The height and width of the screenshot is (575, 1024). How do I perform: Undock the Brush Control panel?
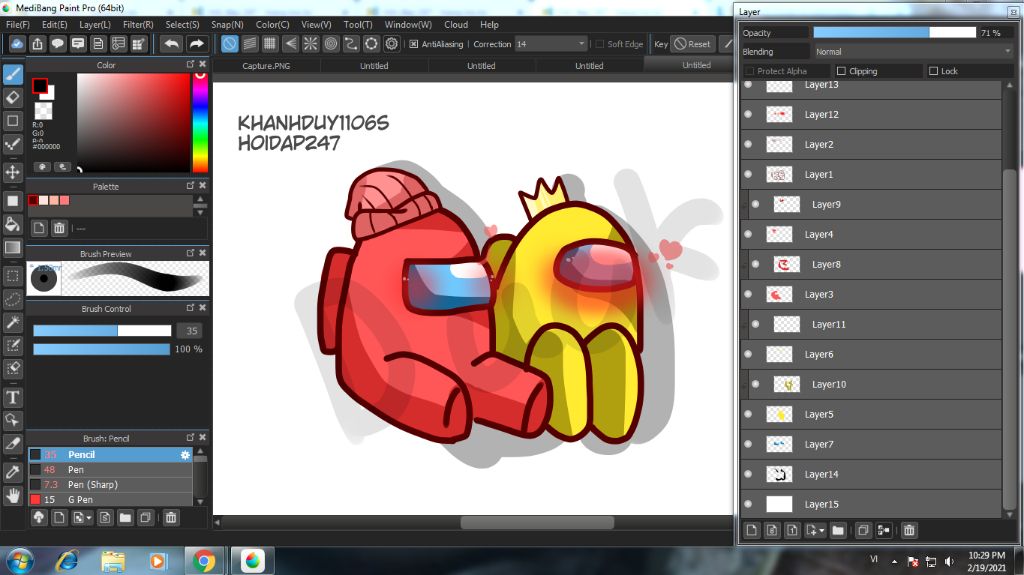(x=190, y=308)
